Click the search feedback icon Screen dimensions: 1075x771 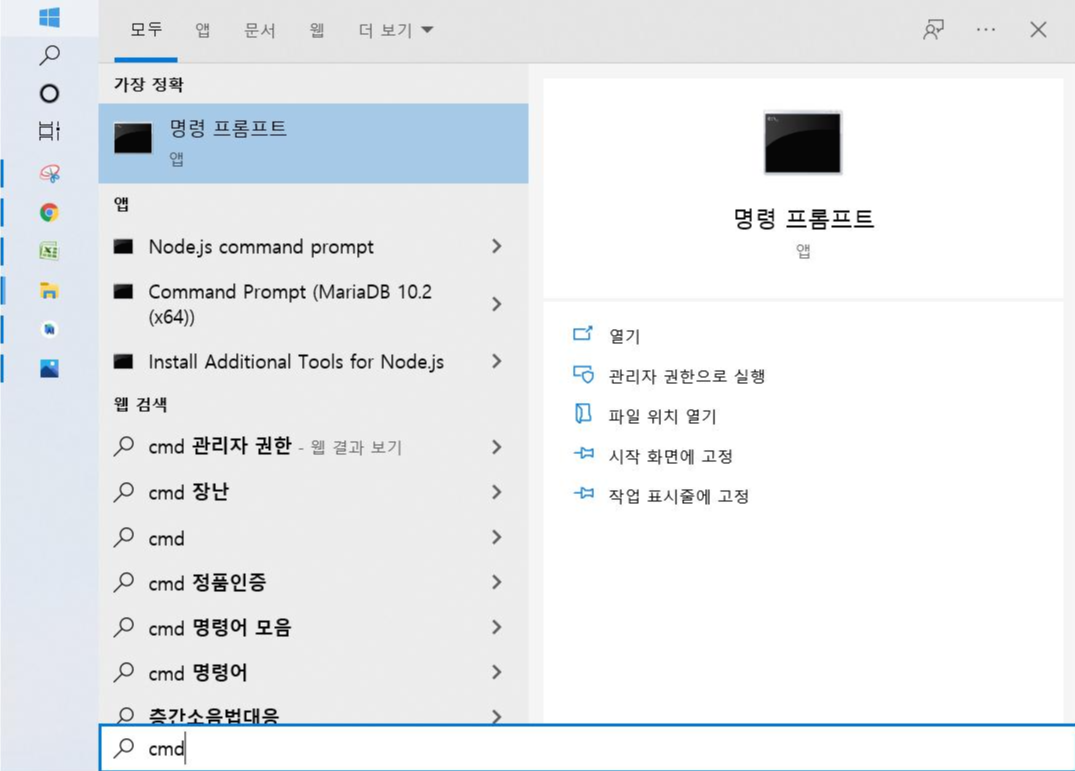click(x=933, y=30)
